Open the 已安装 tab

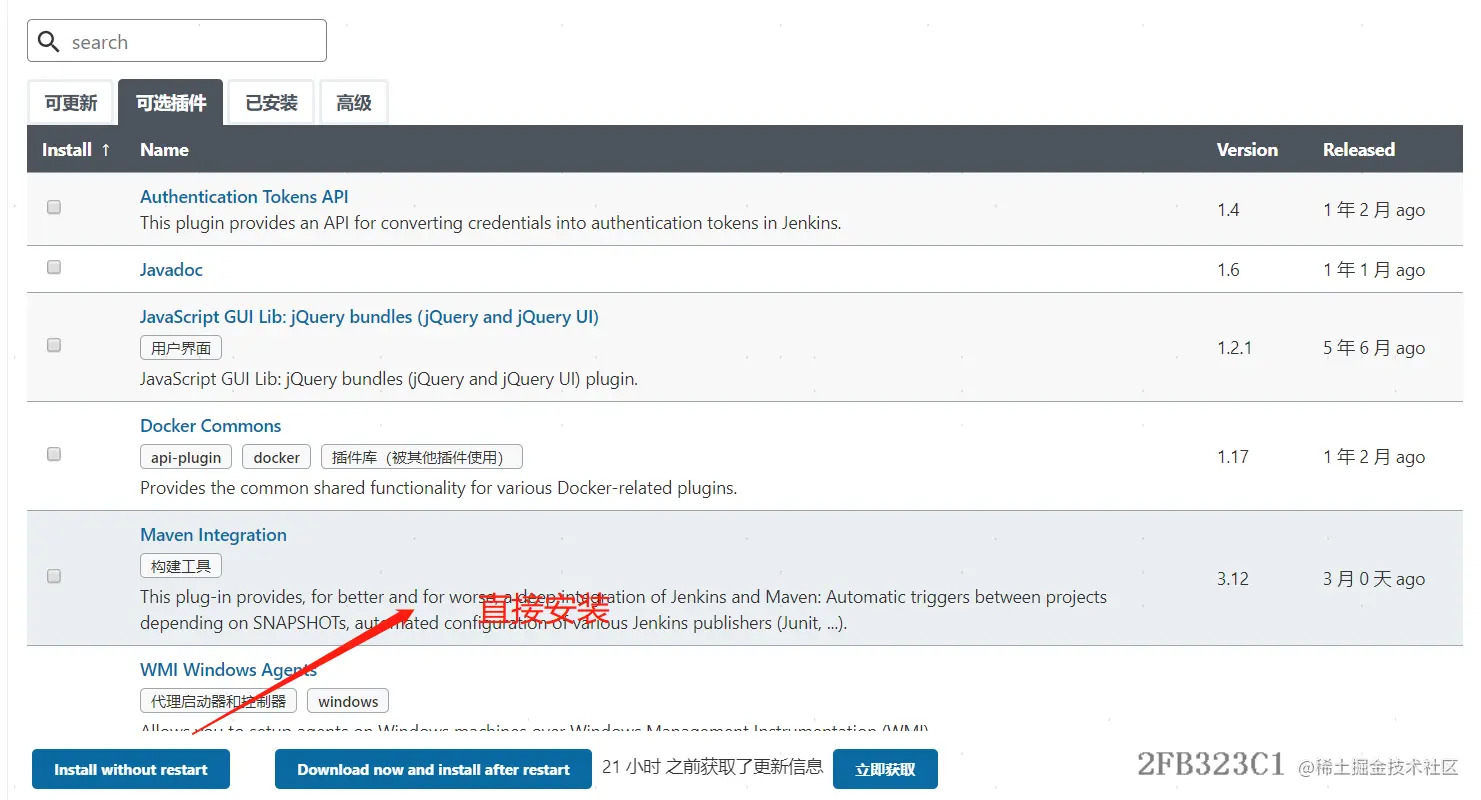[x=271, y=103]
